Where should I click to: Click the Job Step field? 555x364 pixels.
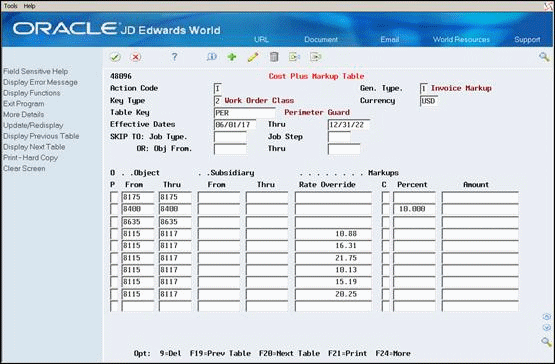pos(339,137)
